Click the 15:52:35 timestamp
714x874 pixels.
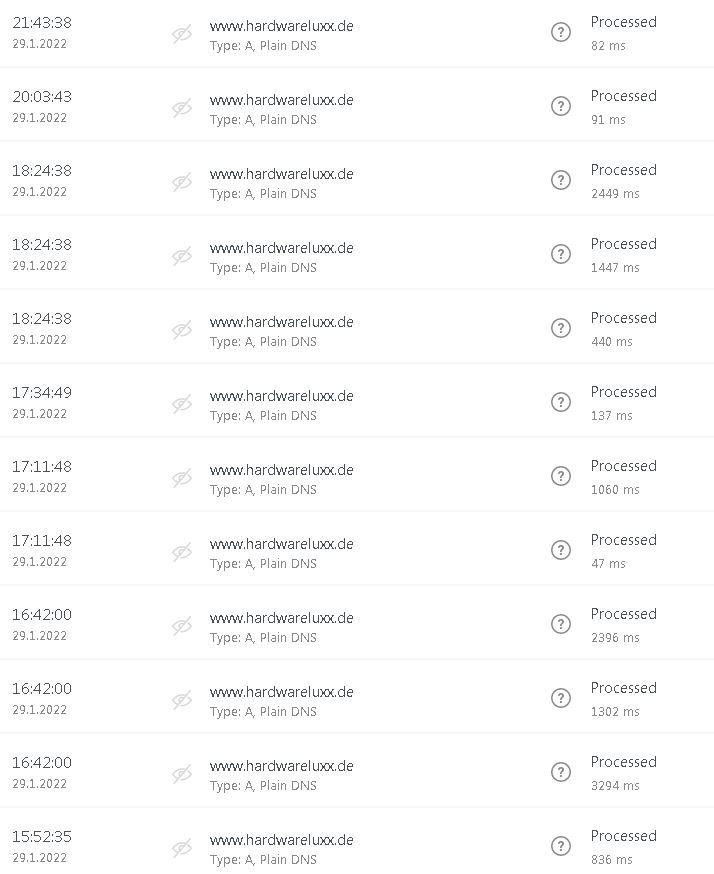[42, 837]
